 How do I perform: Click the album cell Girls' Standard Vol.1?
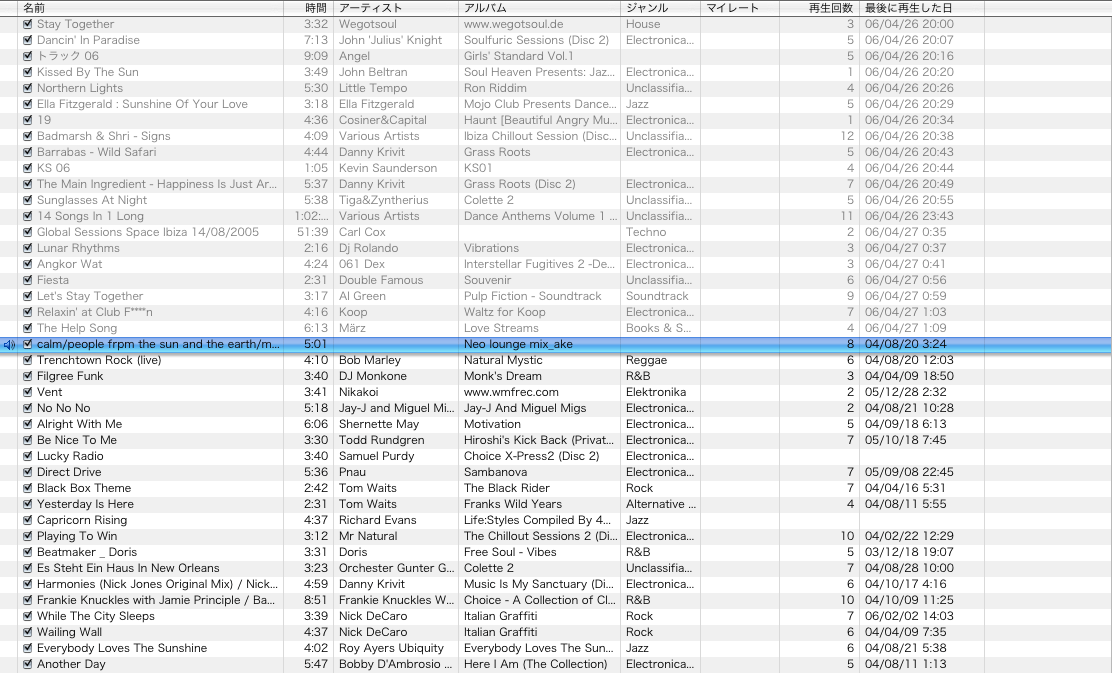click(x=518, y=56)
